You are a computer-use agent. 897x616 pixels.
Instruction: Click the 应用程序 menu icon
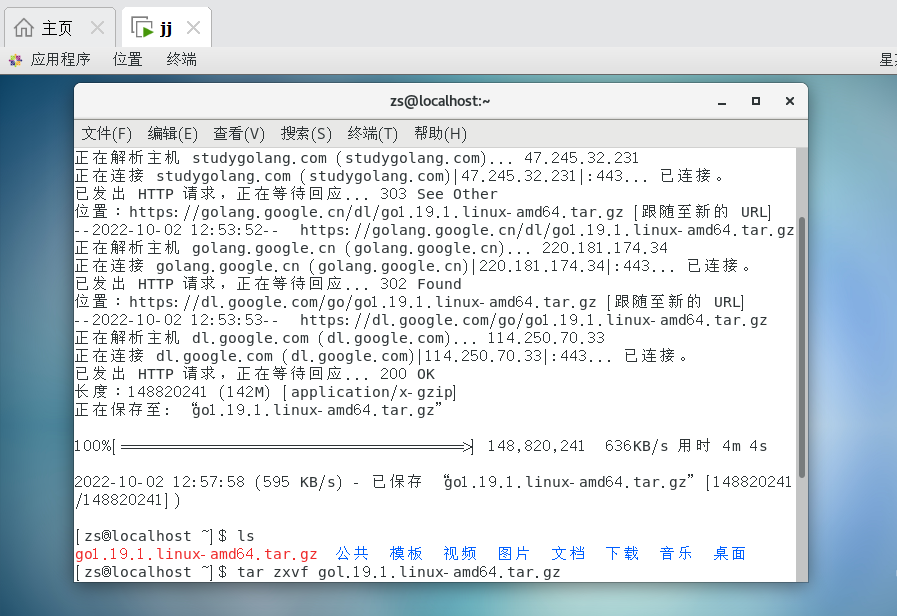pos(15,59)
